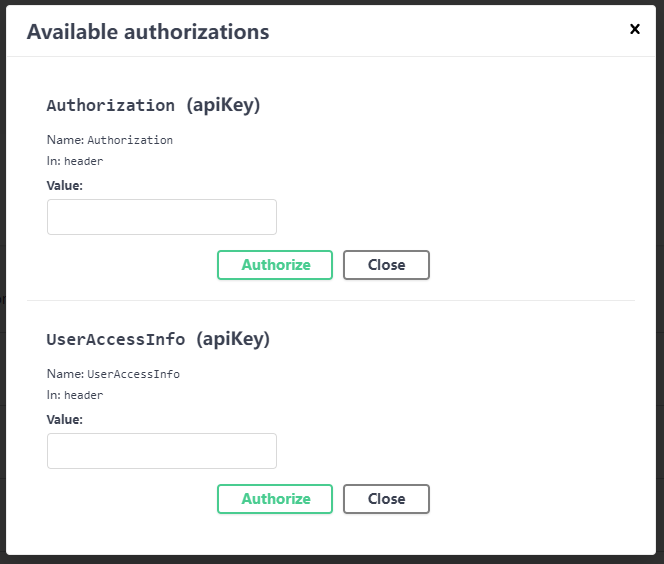
Task: Click "In: header" under UserAccessInfo section
Action: click(75, 395)
